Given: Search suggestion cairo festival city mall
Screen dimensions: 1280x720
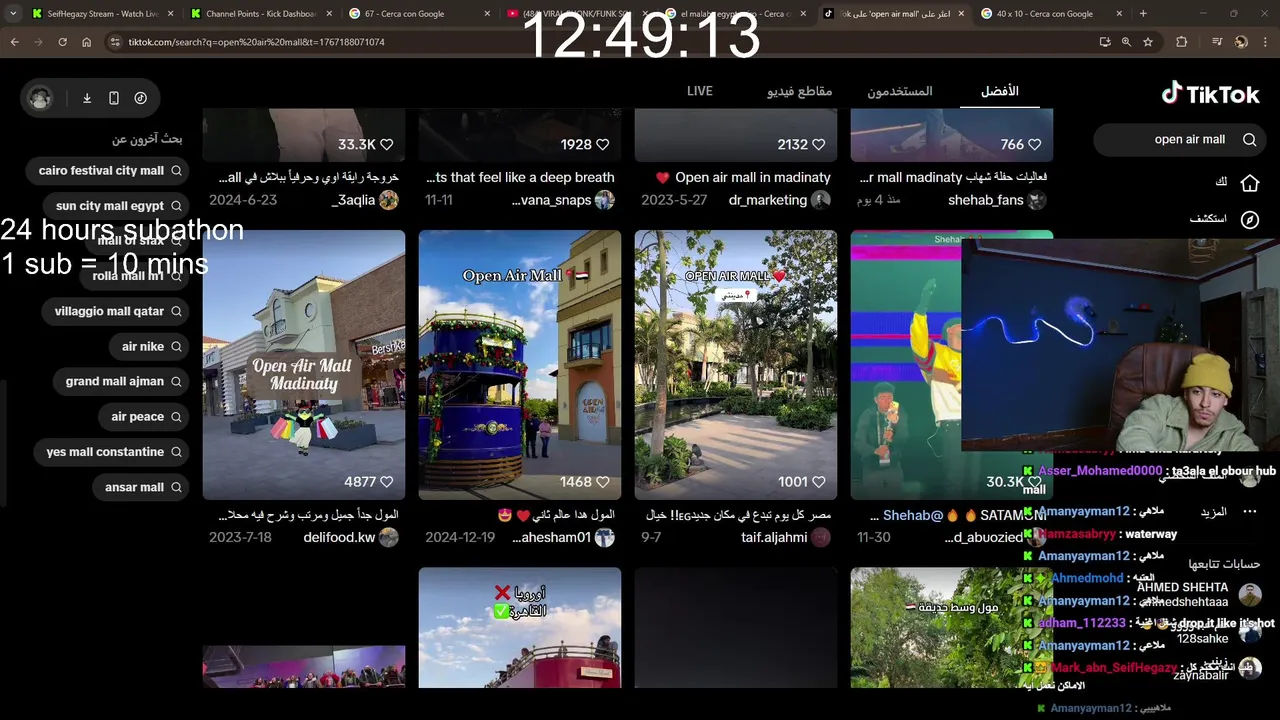Looking at the screenshot, I should 109,171.
